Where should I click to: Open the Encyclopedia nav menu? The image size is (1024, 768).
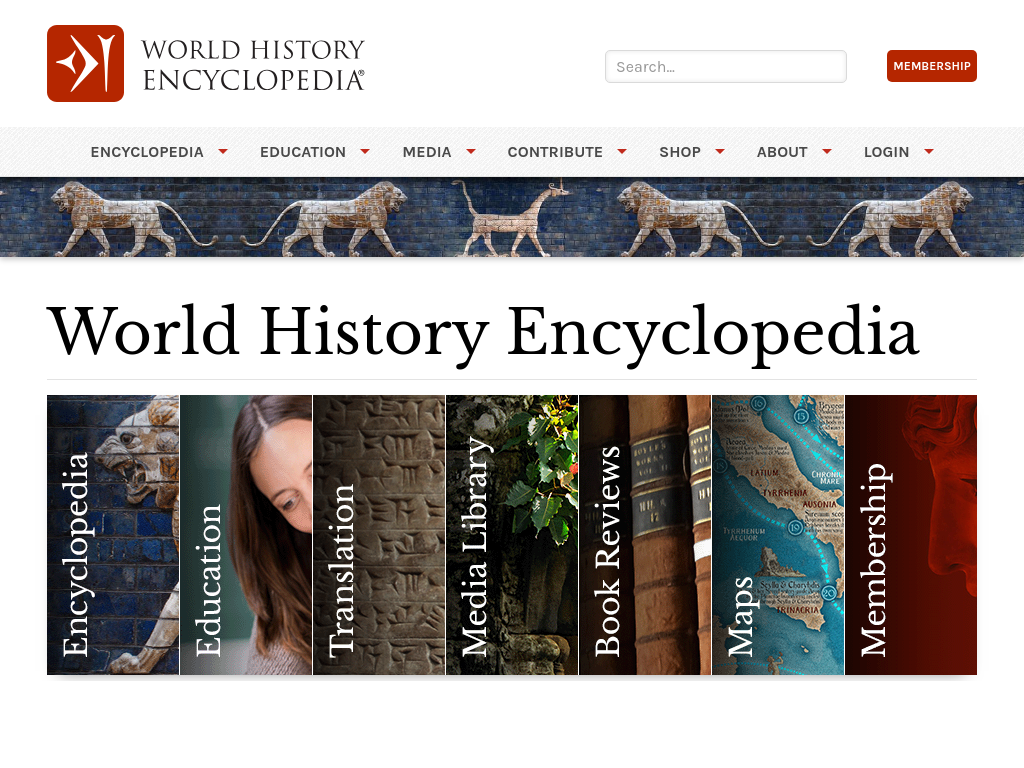point(147,152)
